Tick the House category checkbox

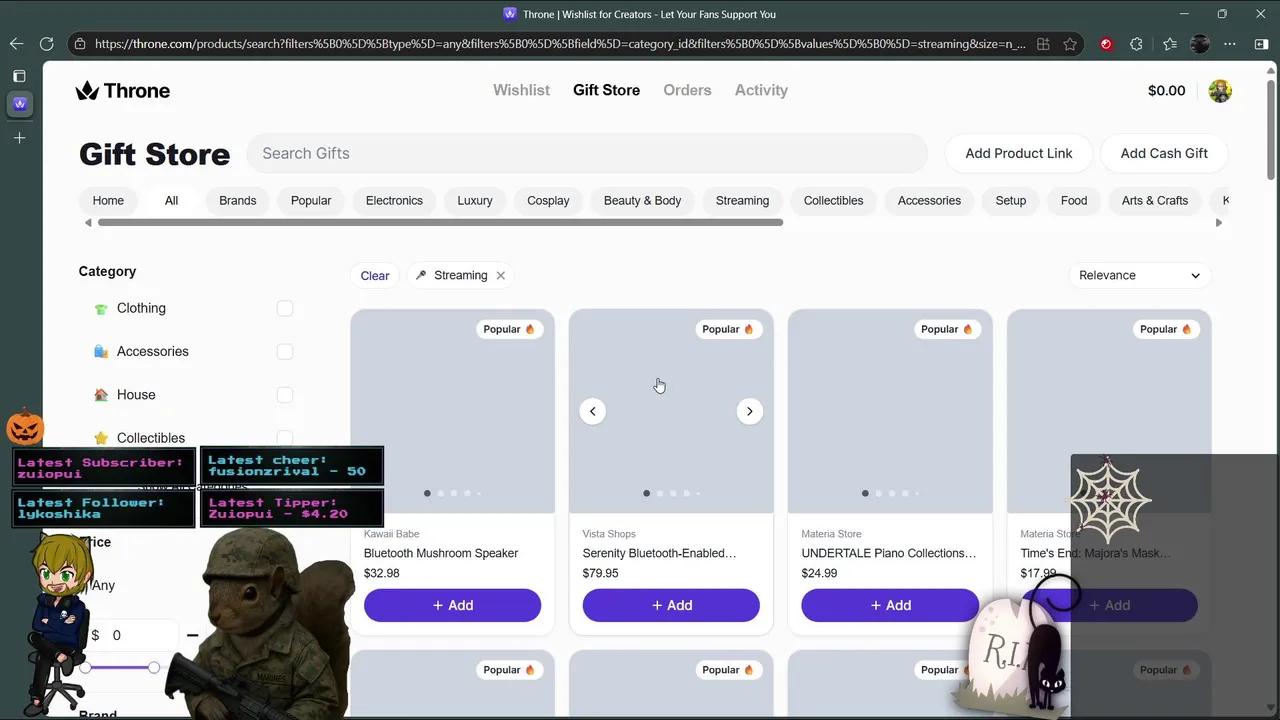coord(285,395)
